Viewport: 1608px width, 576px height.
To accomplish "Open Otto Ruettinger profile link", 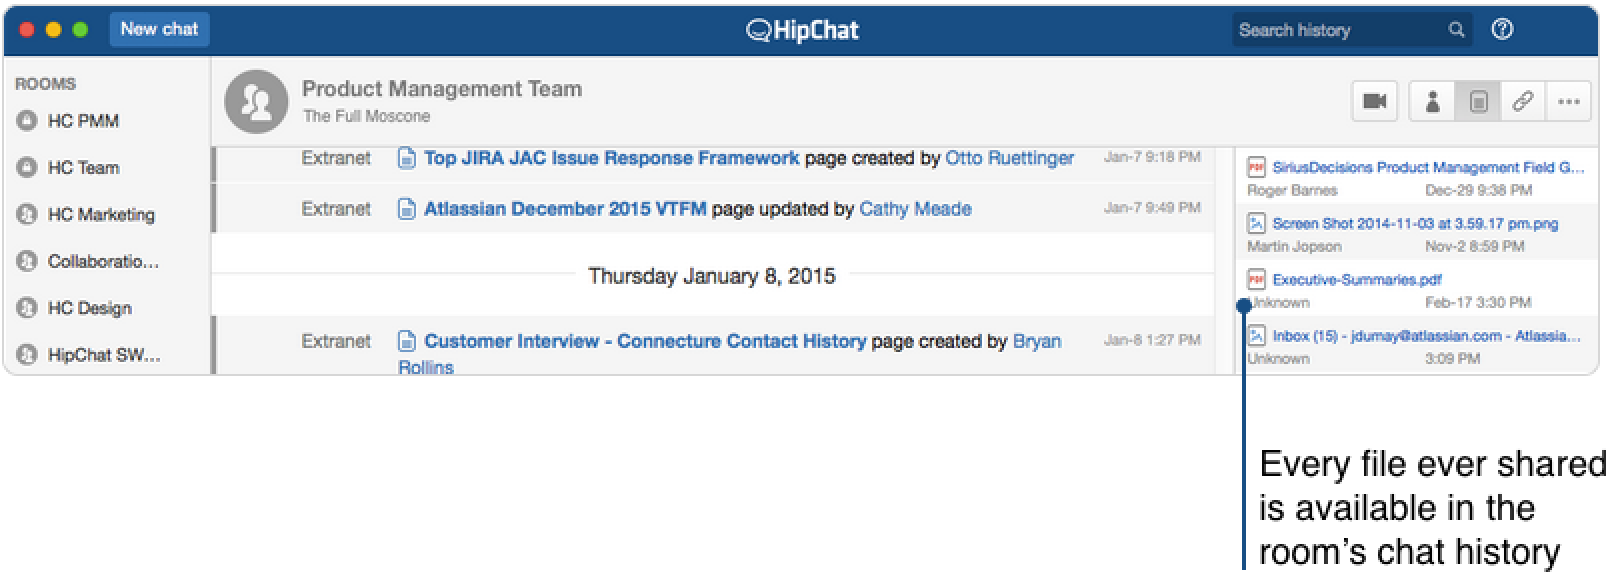I will pyautogui.click(x=1009, y=158).
